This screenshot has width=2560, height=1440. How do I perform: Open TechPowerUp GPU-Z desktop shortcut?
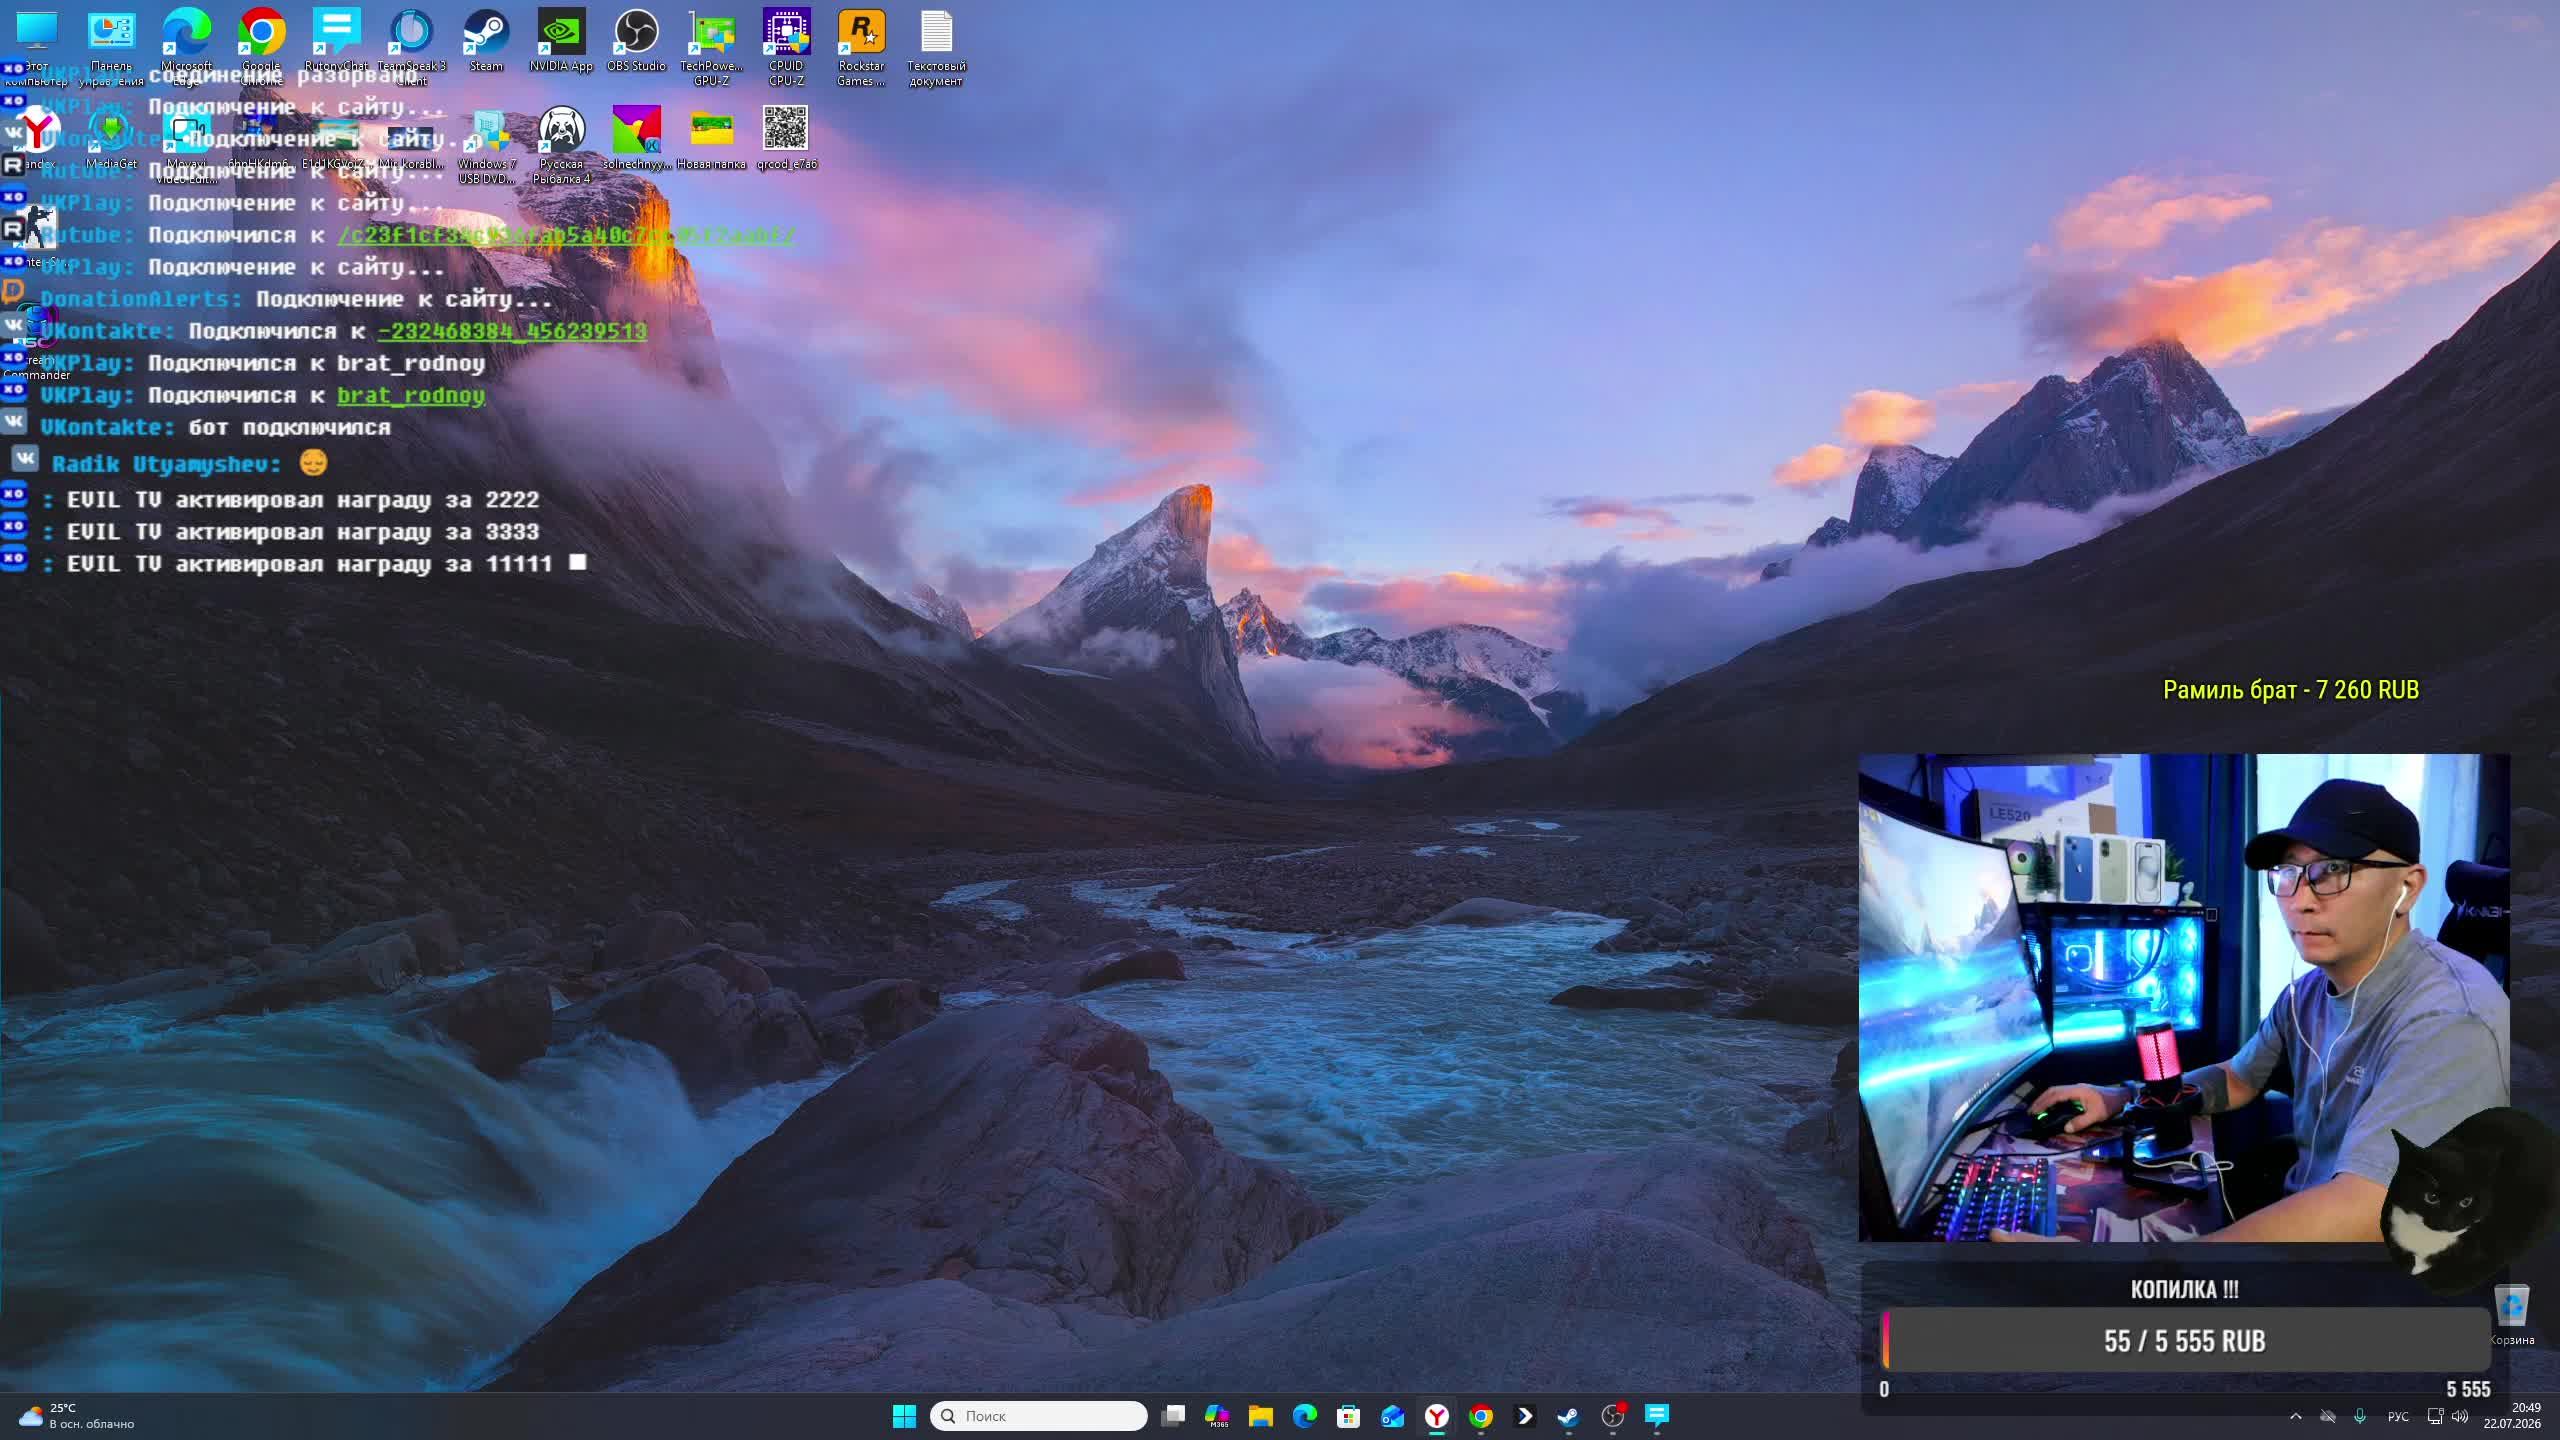(x=711, y=46)
